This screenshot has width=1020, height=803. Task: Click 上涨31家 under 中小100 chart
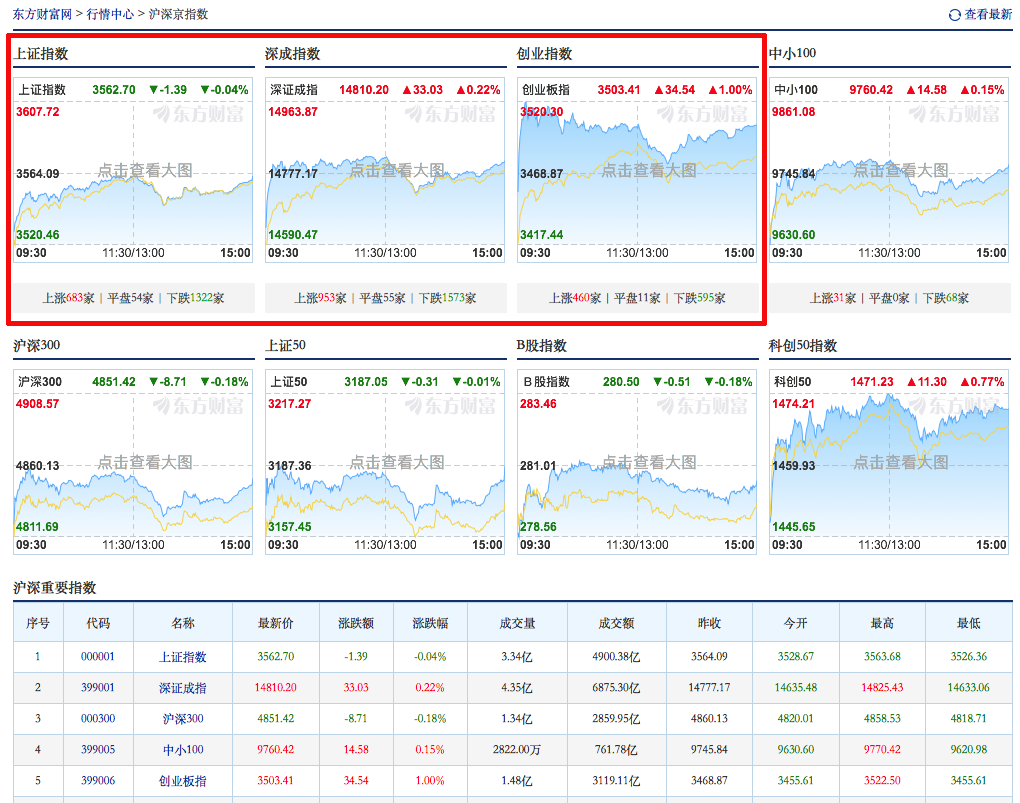[833, 298]
